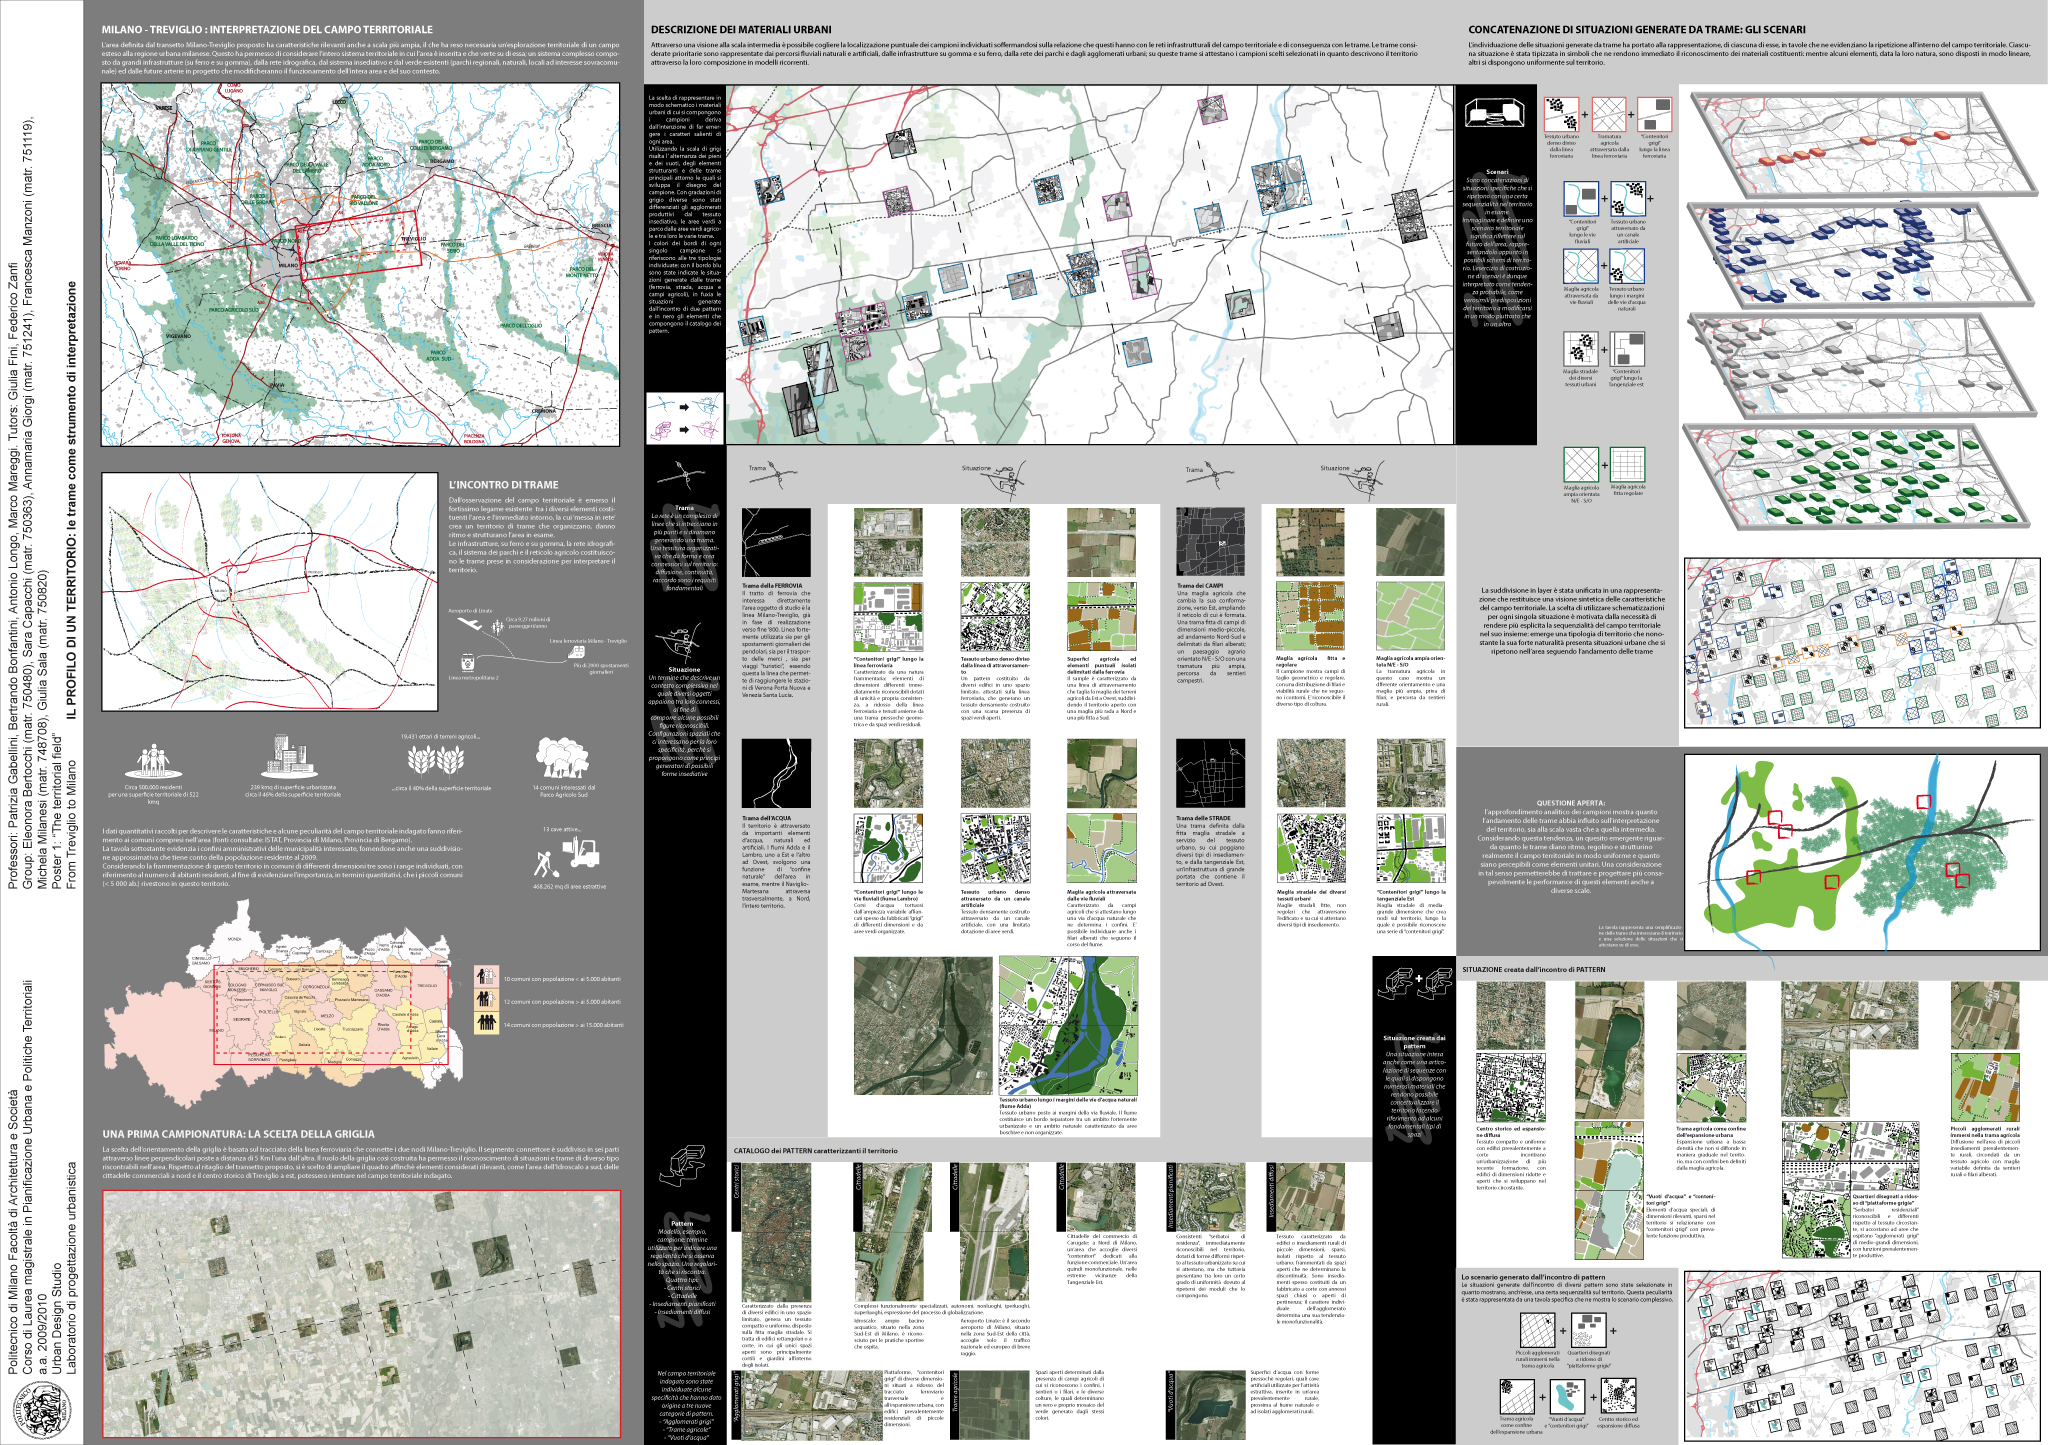Click the red blocks scenario layer diagram
This screenshot has width=2048, height=1445.
[1863, 144]
